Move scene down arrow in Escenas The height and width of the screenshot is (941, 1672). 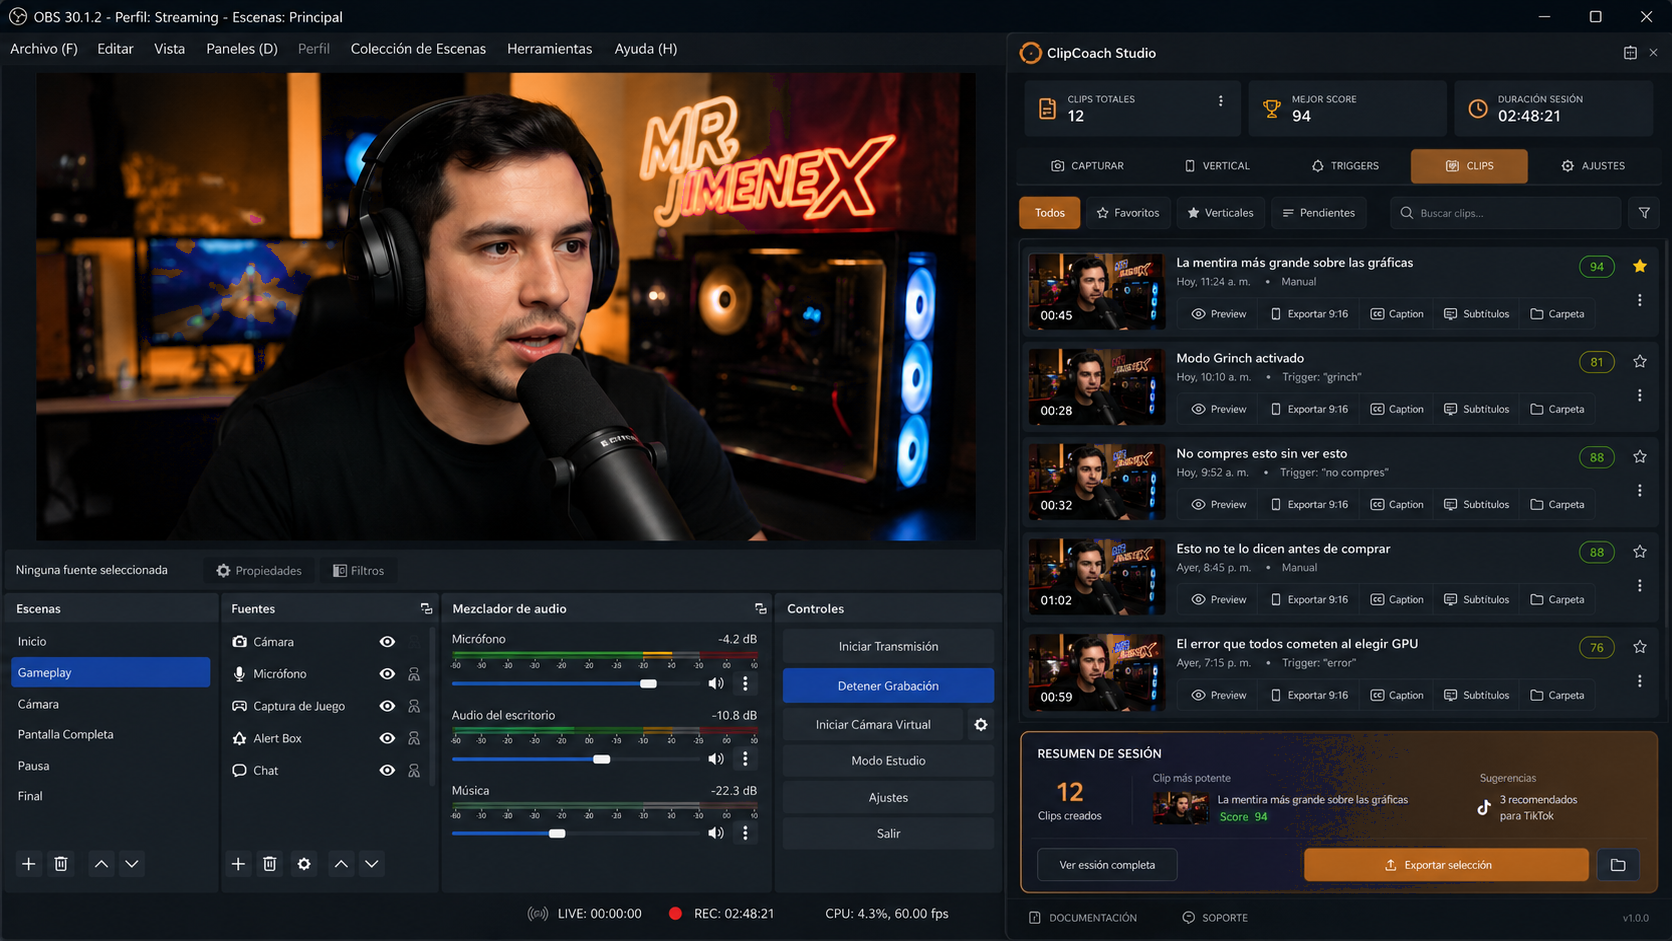[x=132, y=864]
